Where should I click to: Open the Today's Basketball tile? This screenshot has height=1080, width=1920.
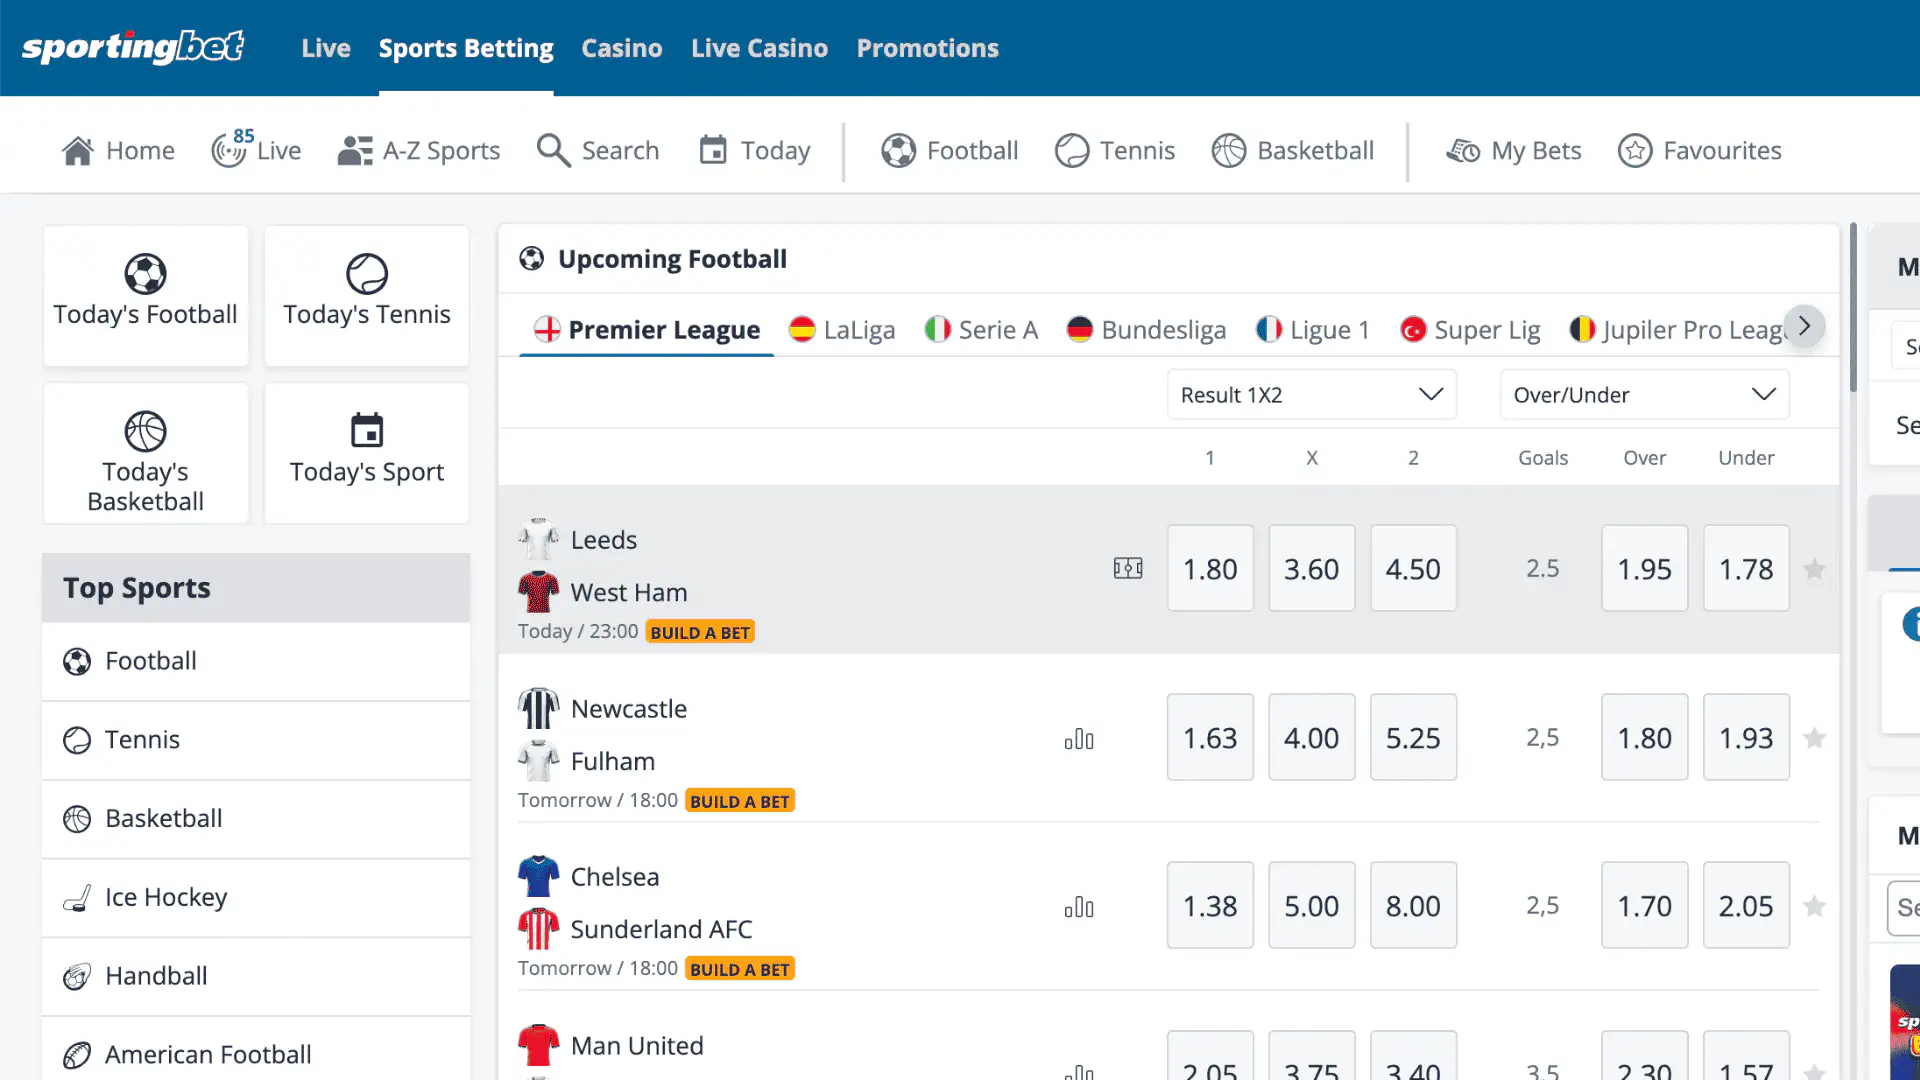tap(145, 453)
